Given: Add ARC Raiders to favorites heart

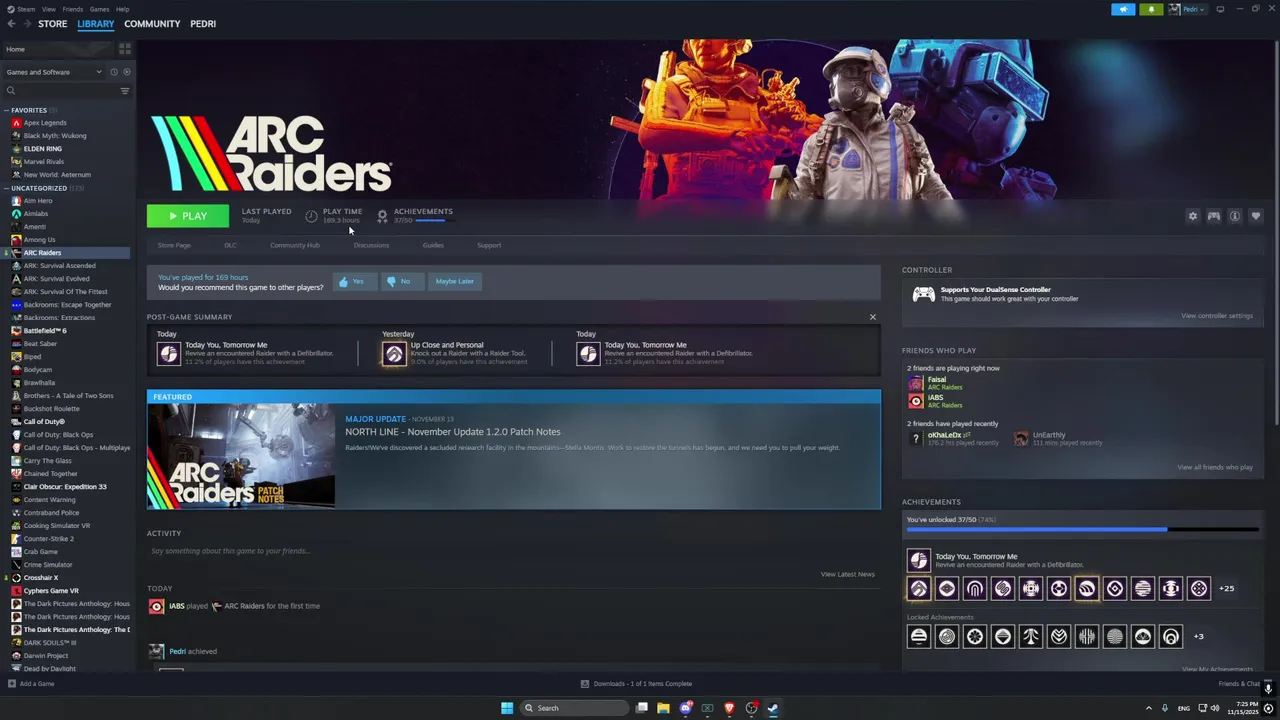Looking at the screenshot, I should coord(1256,216).
